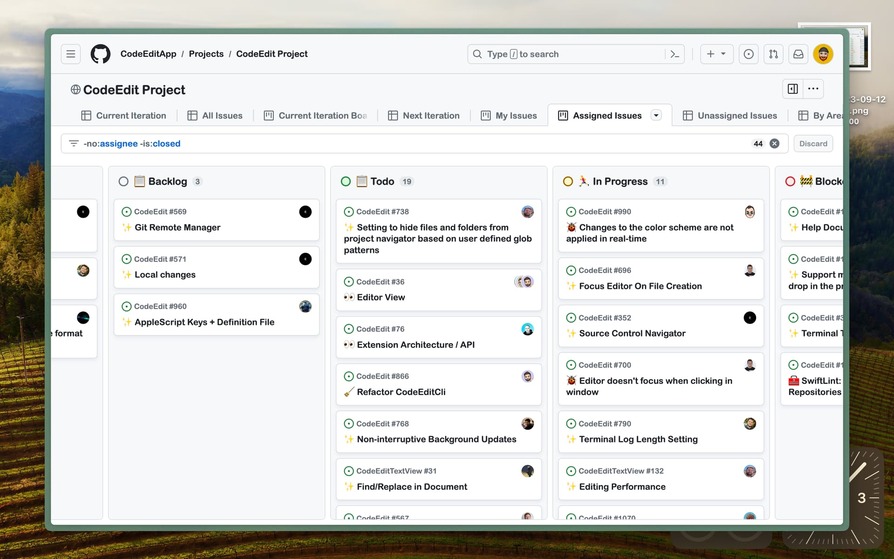Click the assignee avatar on CodeEdit #76
The width and height of the screenshot is (894, 559).
[x=527, y=329]
